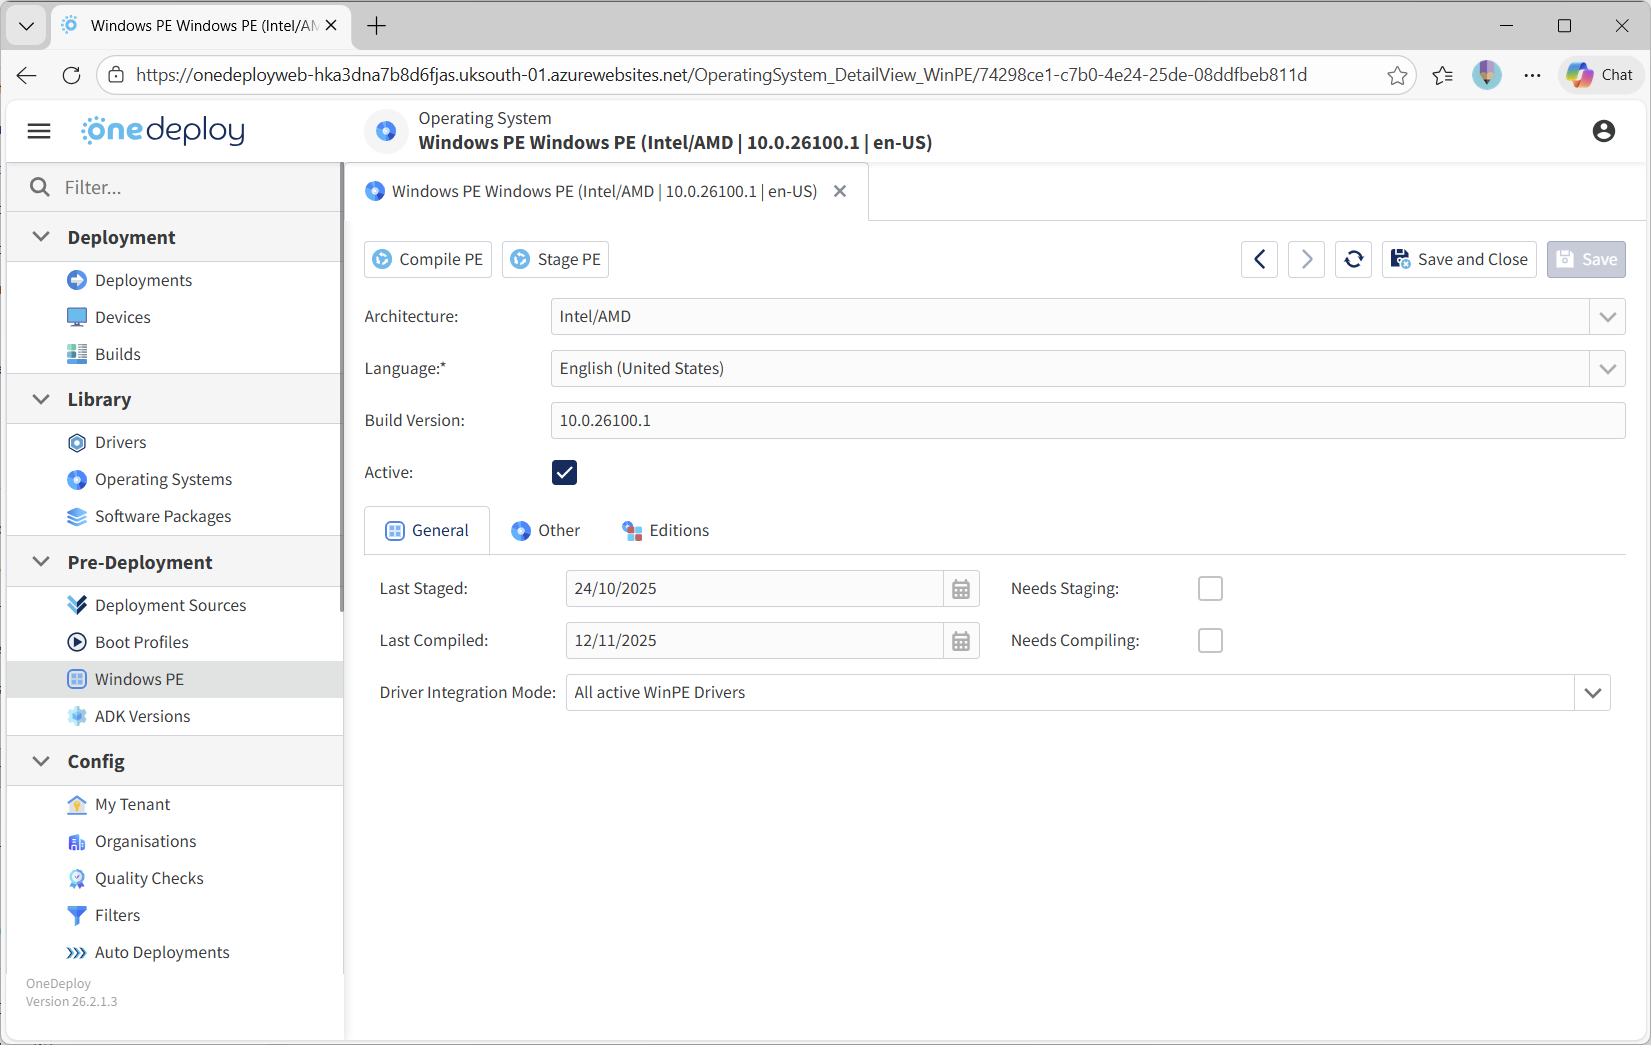Tick the Needs Compiling checkbox
Viewport: 1651px width, 1045px height.
1210,641
